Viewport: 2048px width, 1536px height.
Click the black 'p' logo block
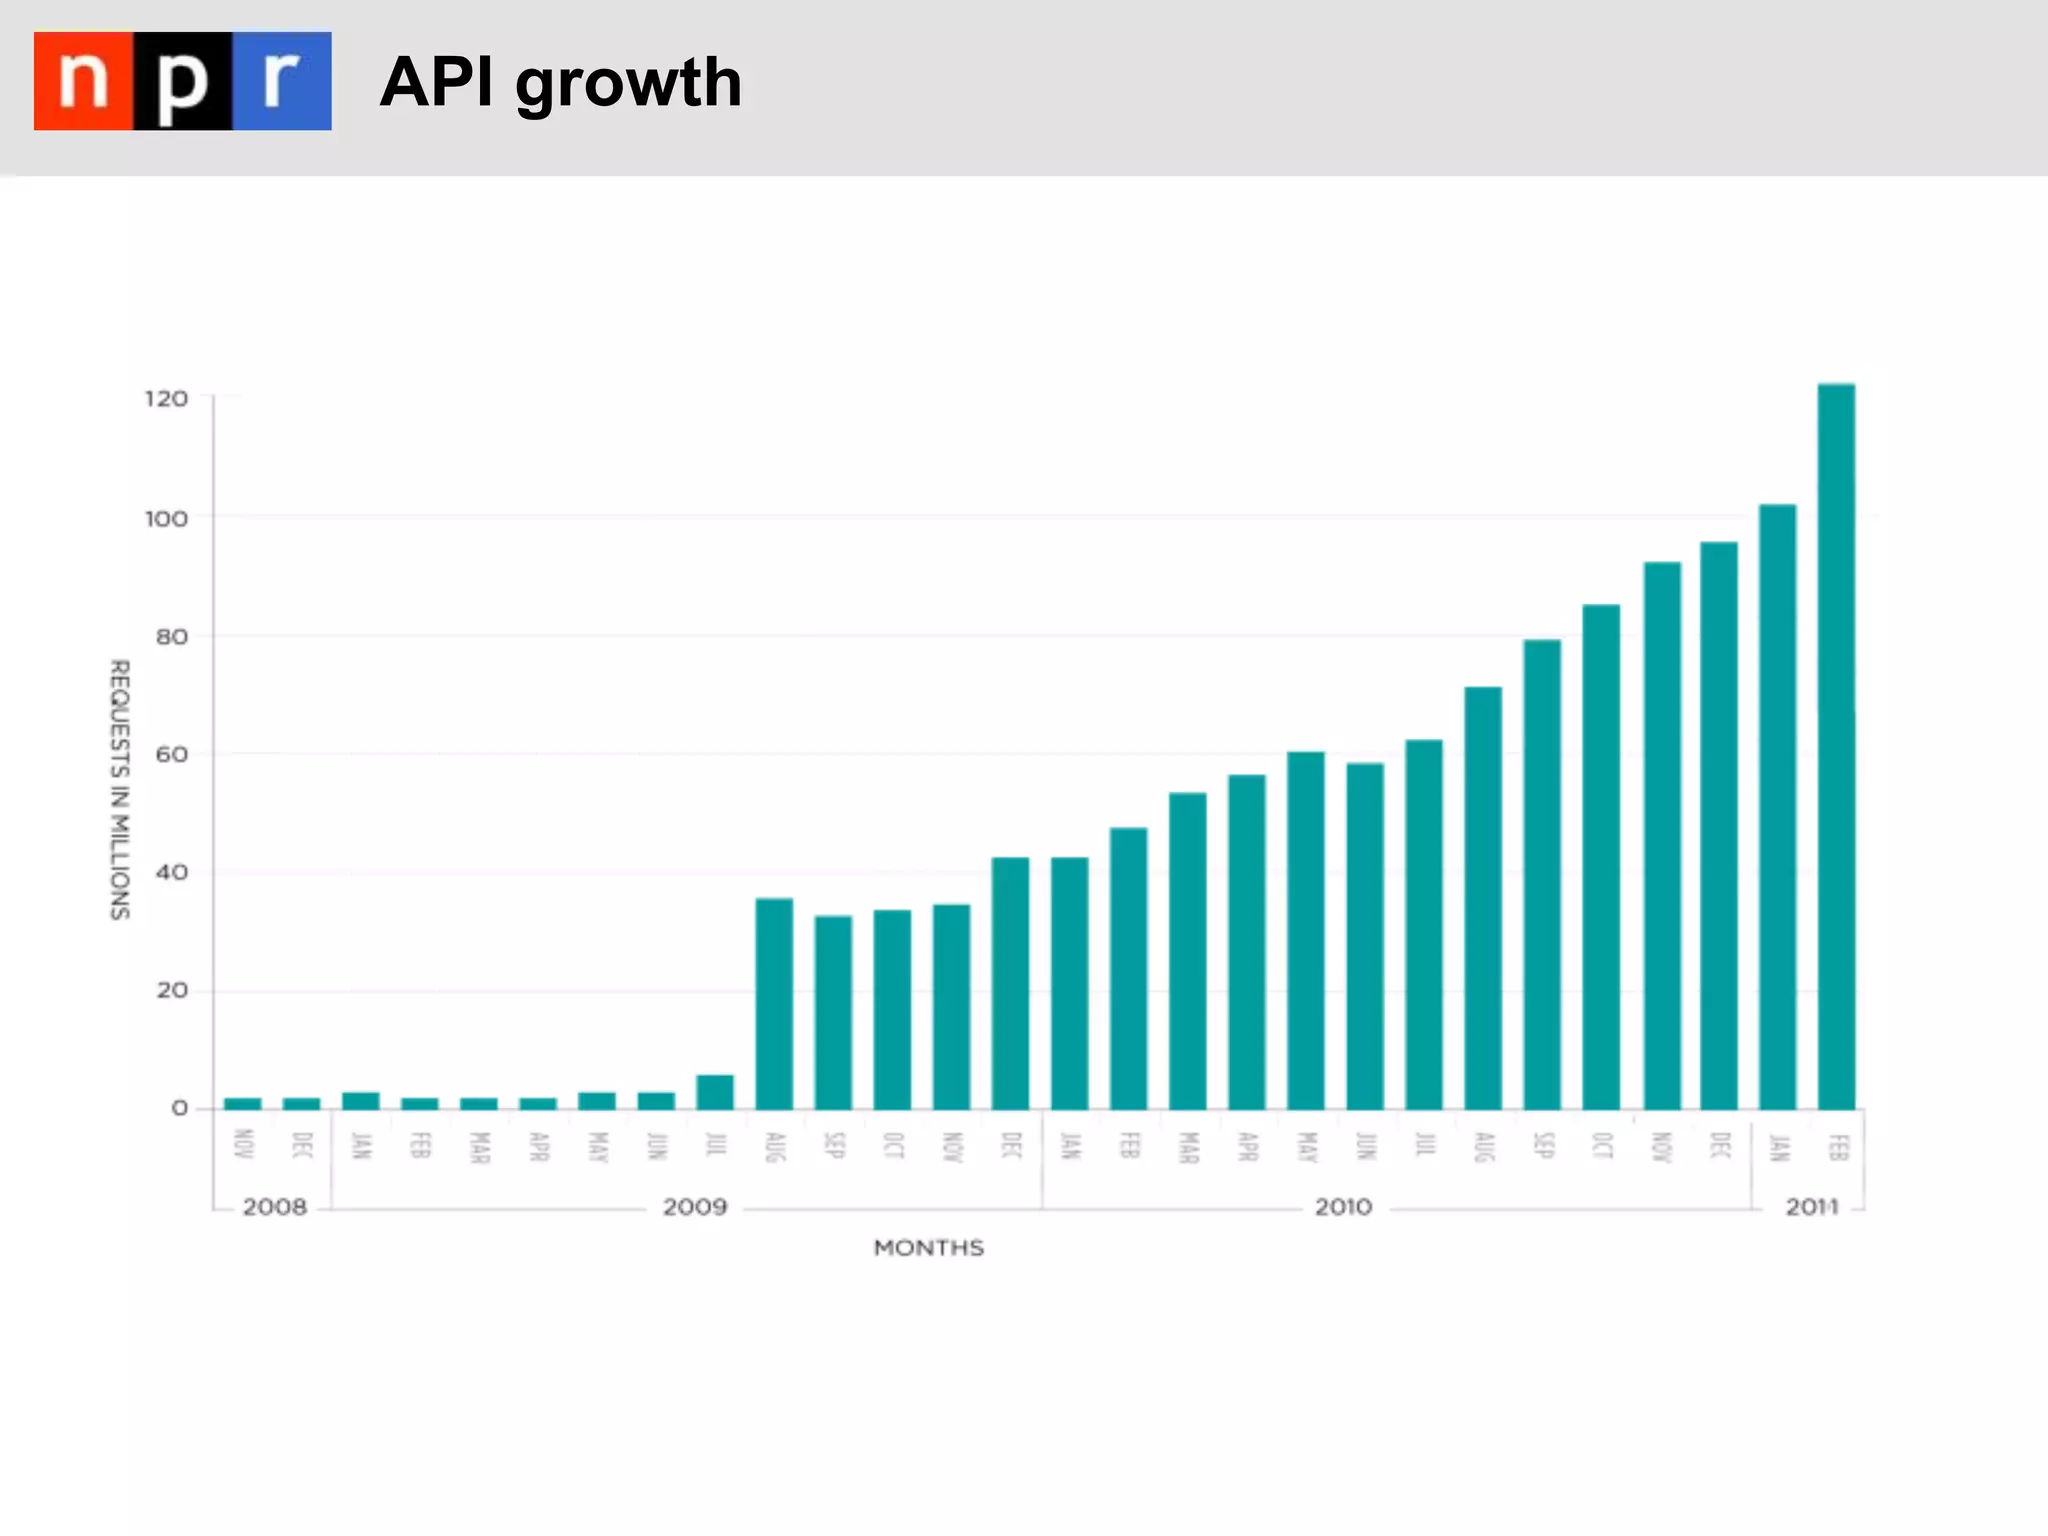click(183, 81)
